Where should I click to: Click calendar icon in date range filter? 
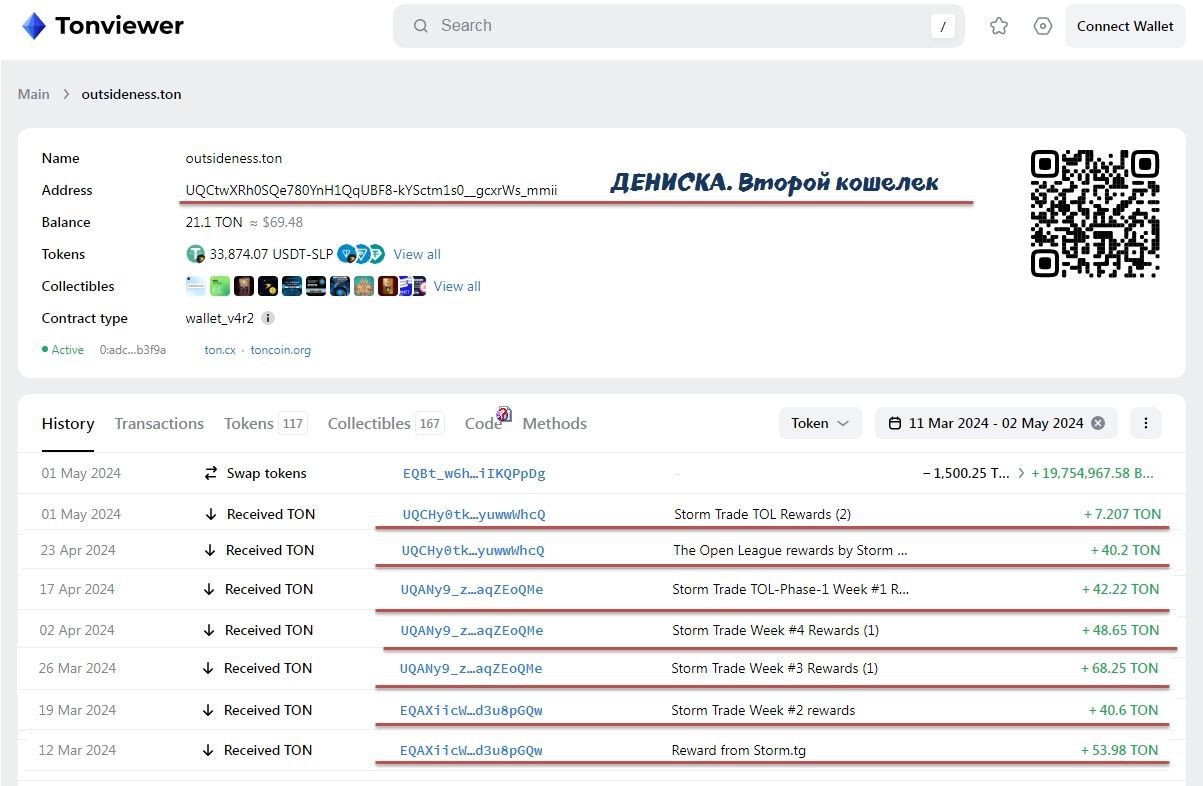coord(895,423)
